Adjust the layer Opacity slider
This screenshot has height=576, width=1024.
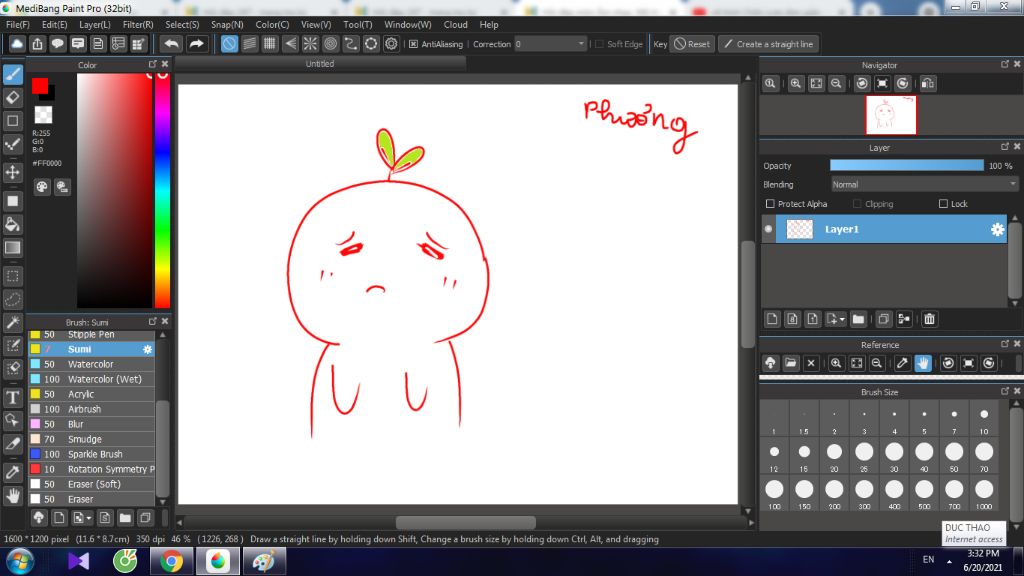(906, 166)
